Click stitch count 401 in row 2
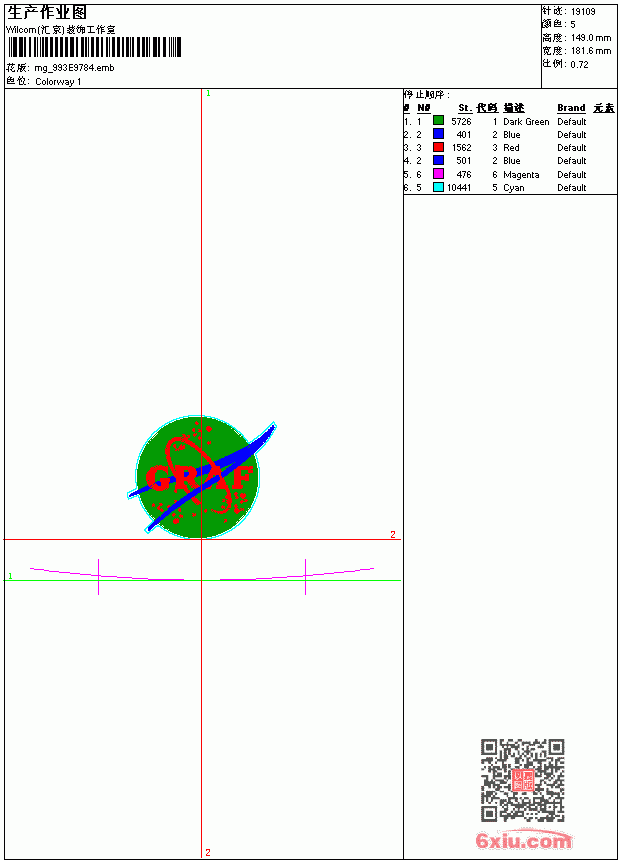The image size is (620, 860). click(464, 135)
